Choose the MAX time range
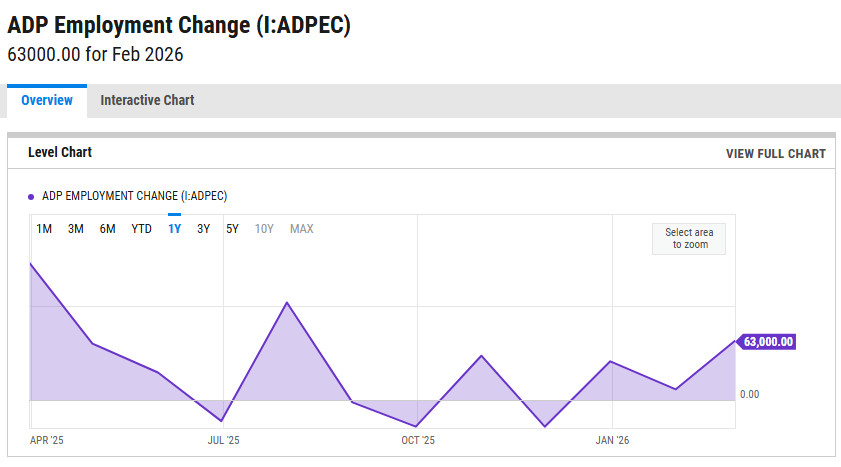 [x=301, y=229]
